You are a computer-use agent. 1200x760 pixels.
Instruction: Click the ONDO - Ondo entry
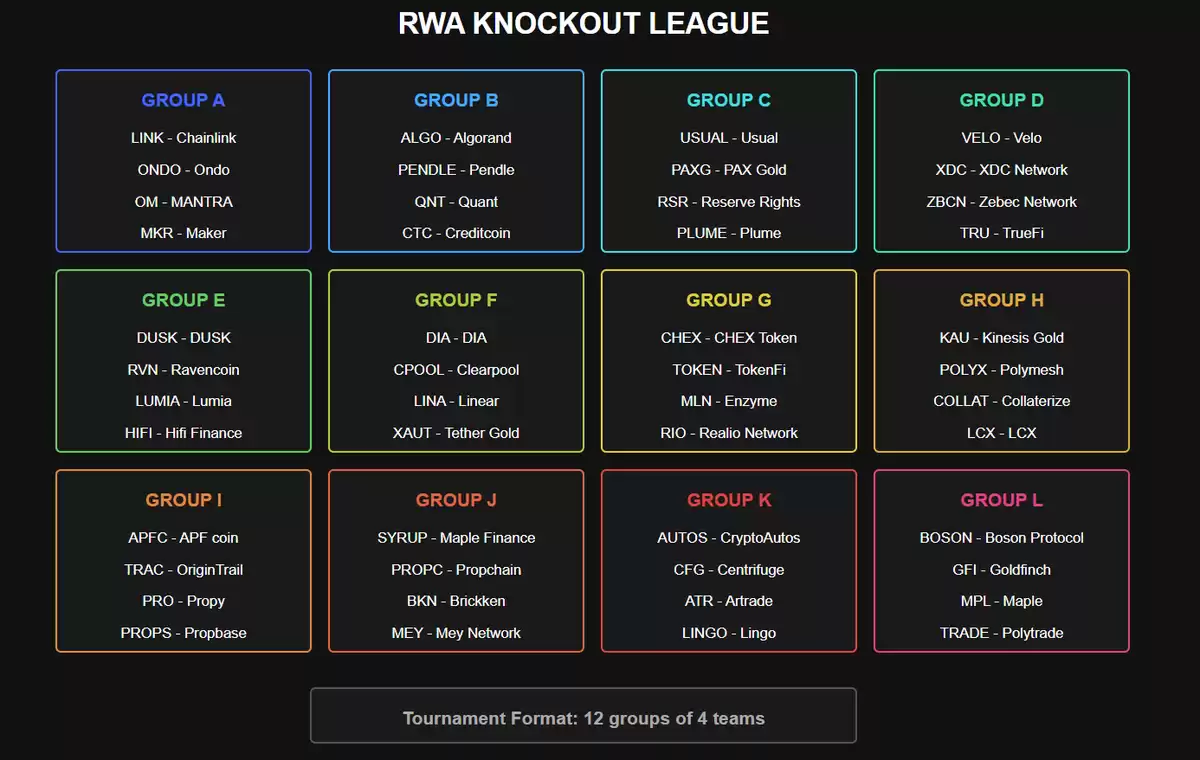pos(183,170)
